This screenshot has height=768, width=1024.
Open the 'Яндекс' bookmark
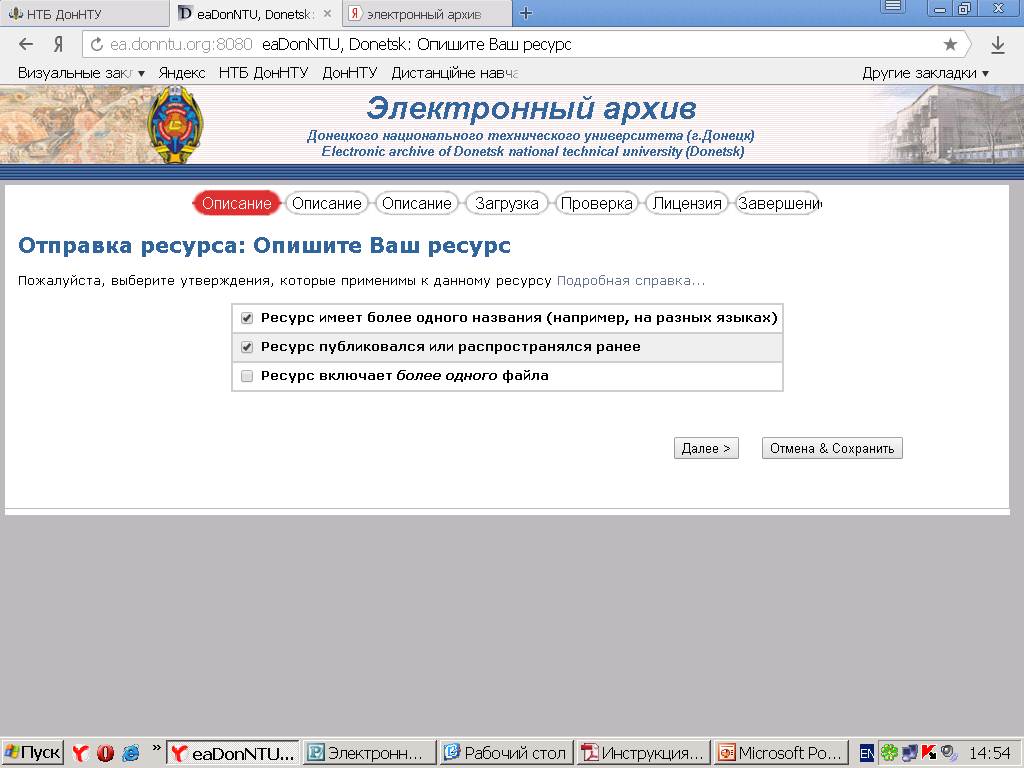(182, 73)
